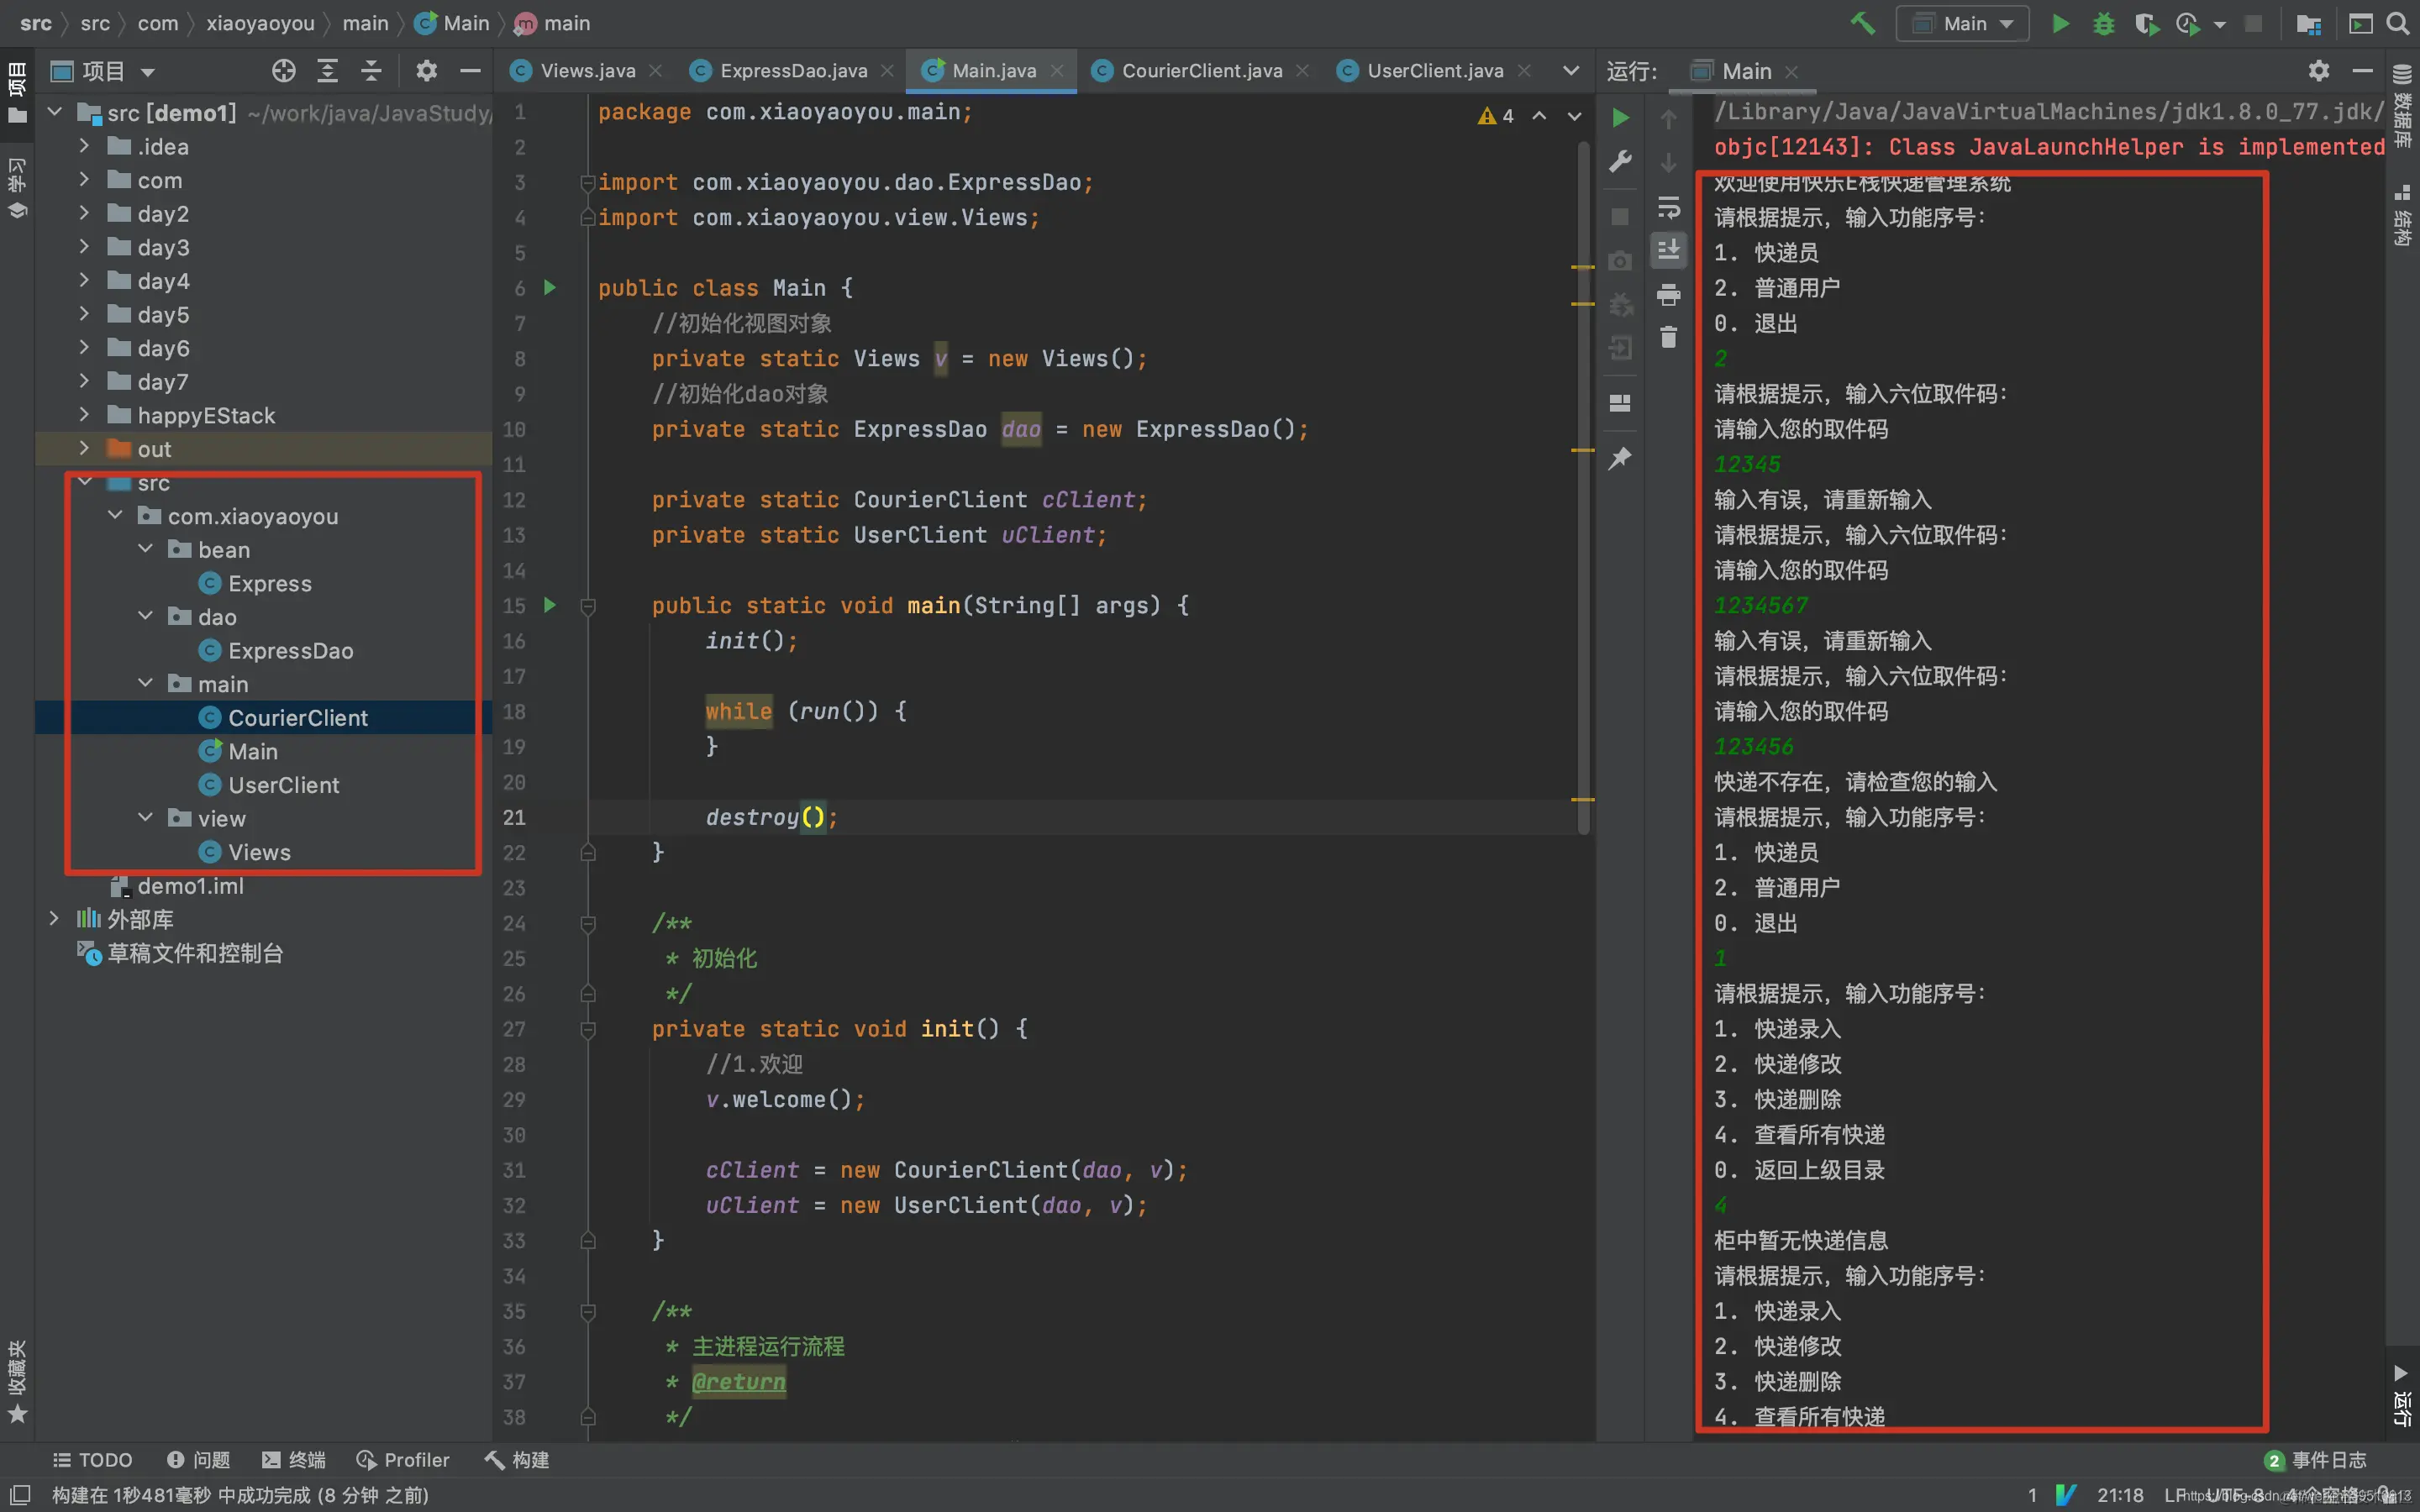2420x1512 pixels.
Task: Click the clear console trash icon
Action: pyautogui.click(x=1668, y=337)
